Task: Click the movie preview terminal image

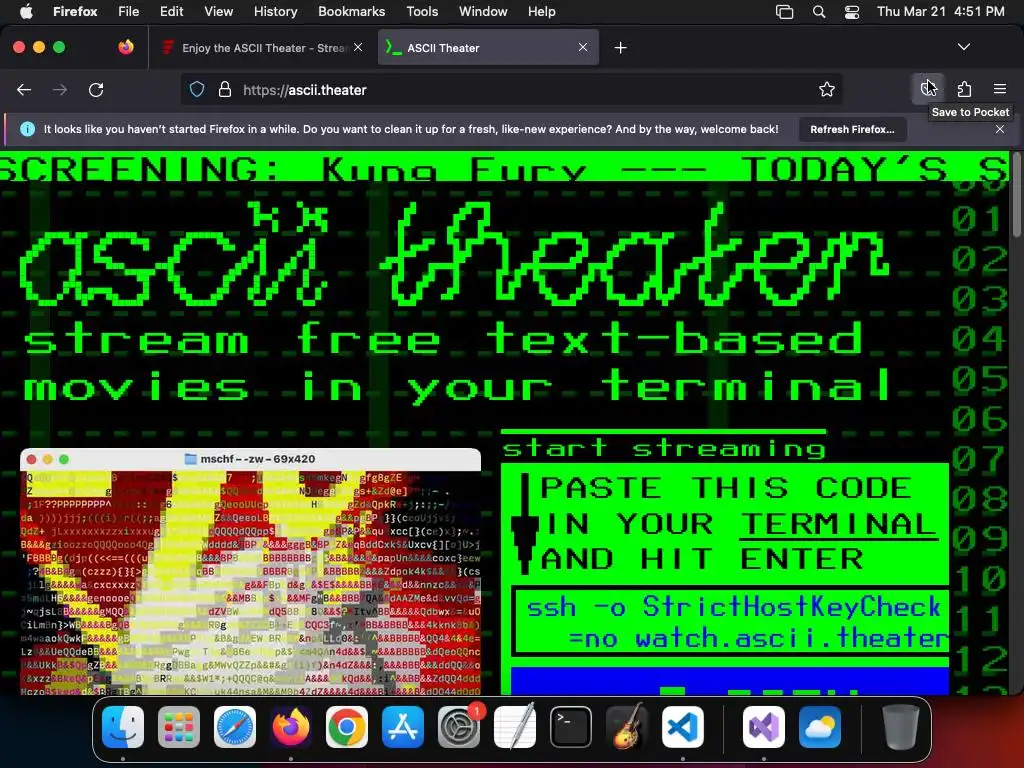Action: tap(251, 572)
